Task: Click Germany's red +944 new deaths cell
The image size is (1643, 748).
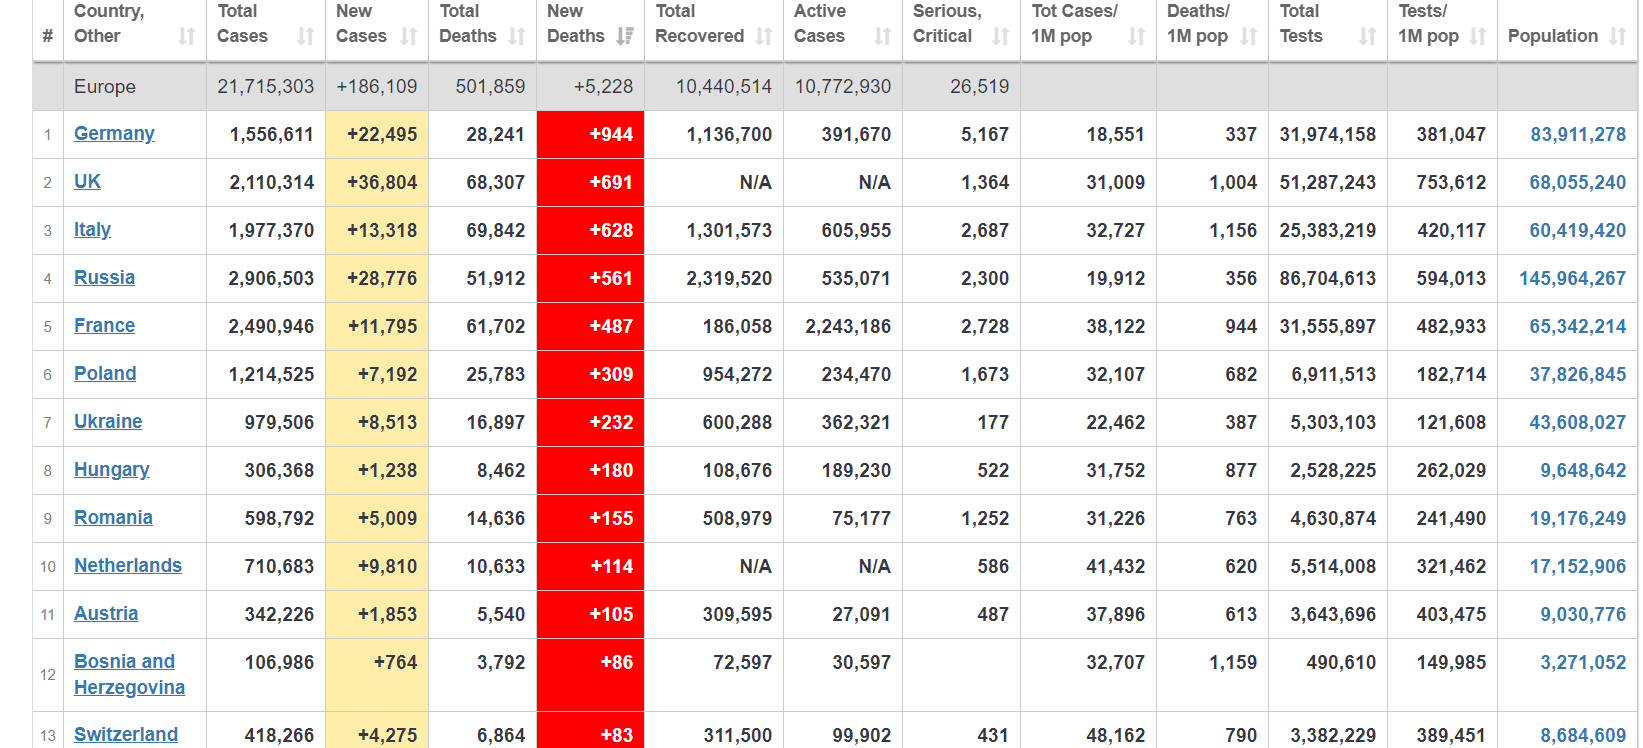Action: coord(590,134)
